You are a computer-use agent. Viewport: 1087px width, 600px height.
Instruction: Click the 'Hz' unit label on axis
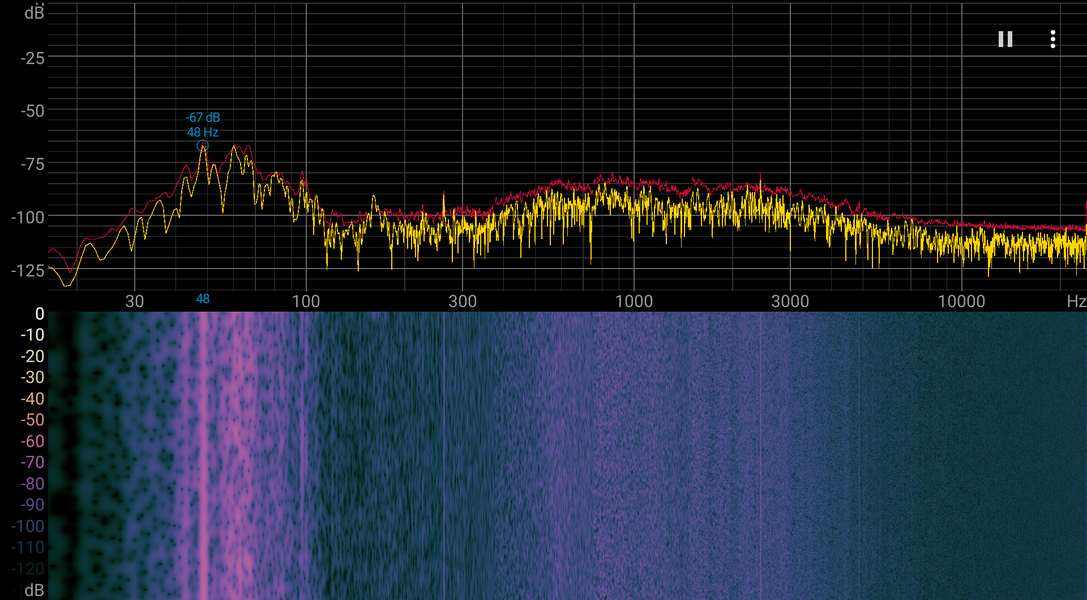[x=1076, y=301]
